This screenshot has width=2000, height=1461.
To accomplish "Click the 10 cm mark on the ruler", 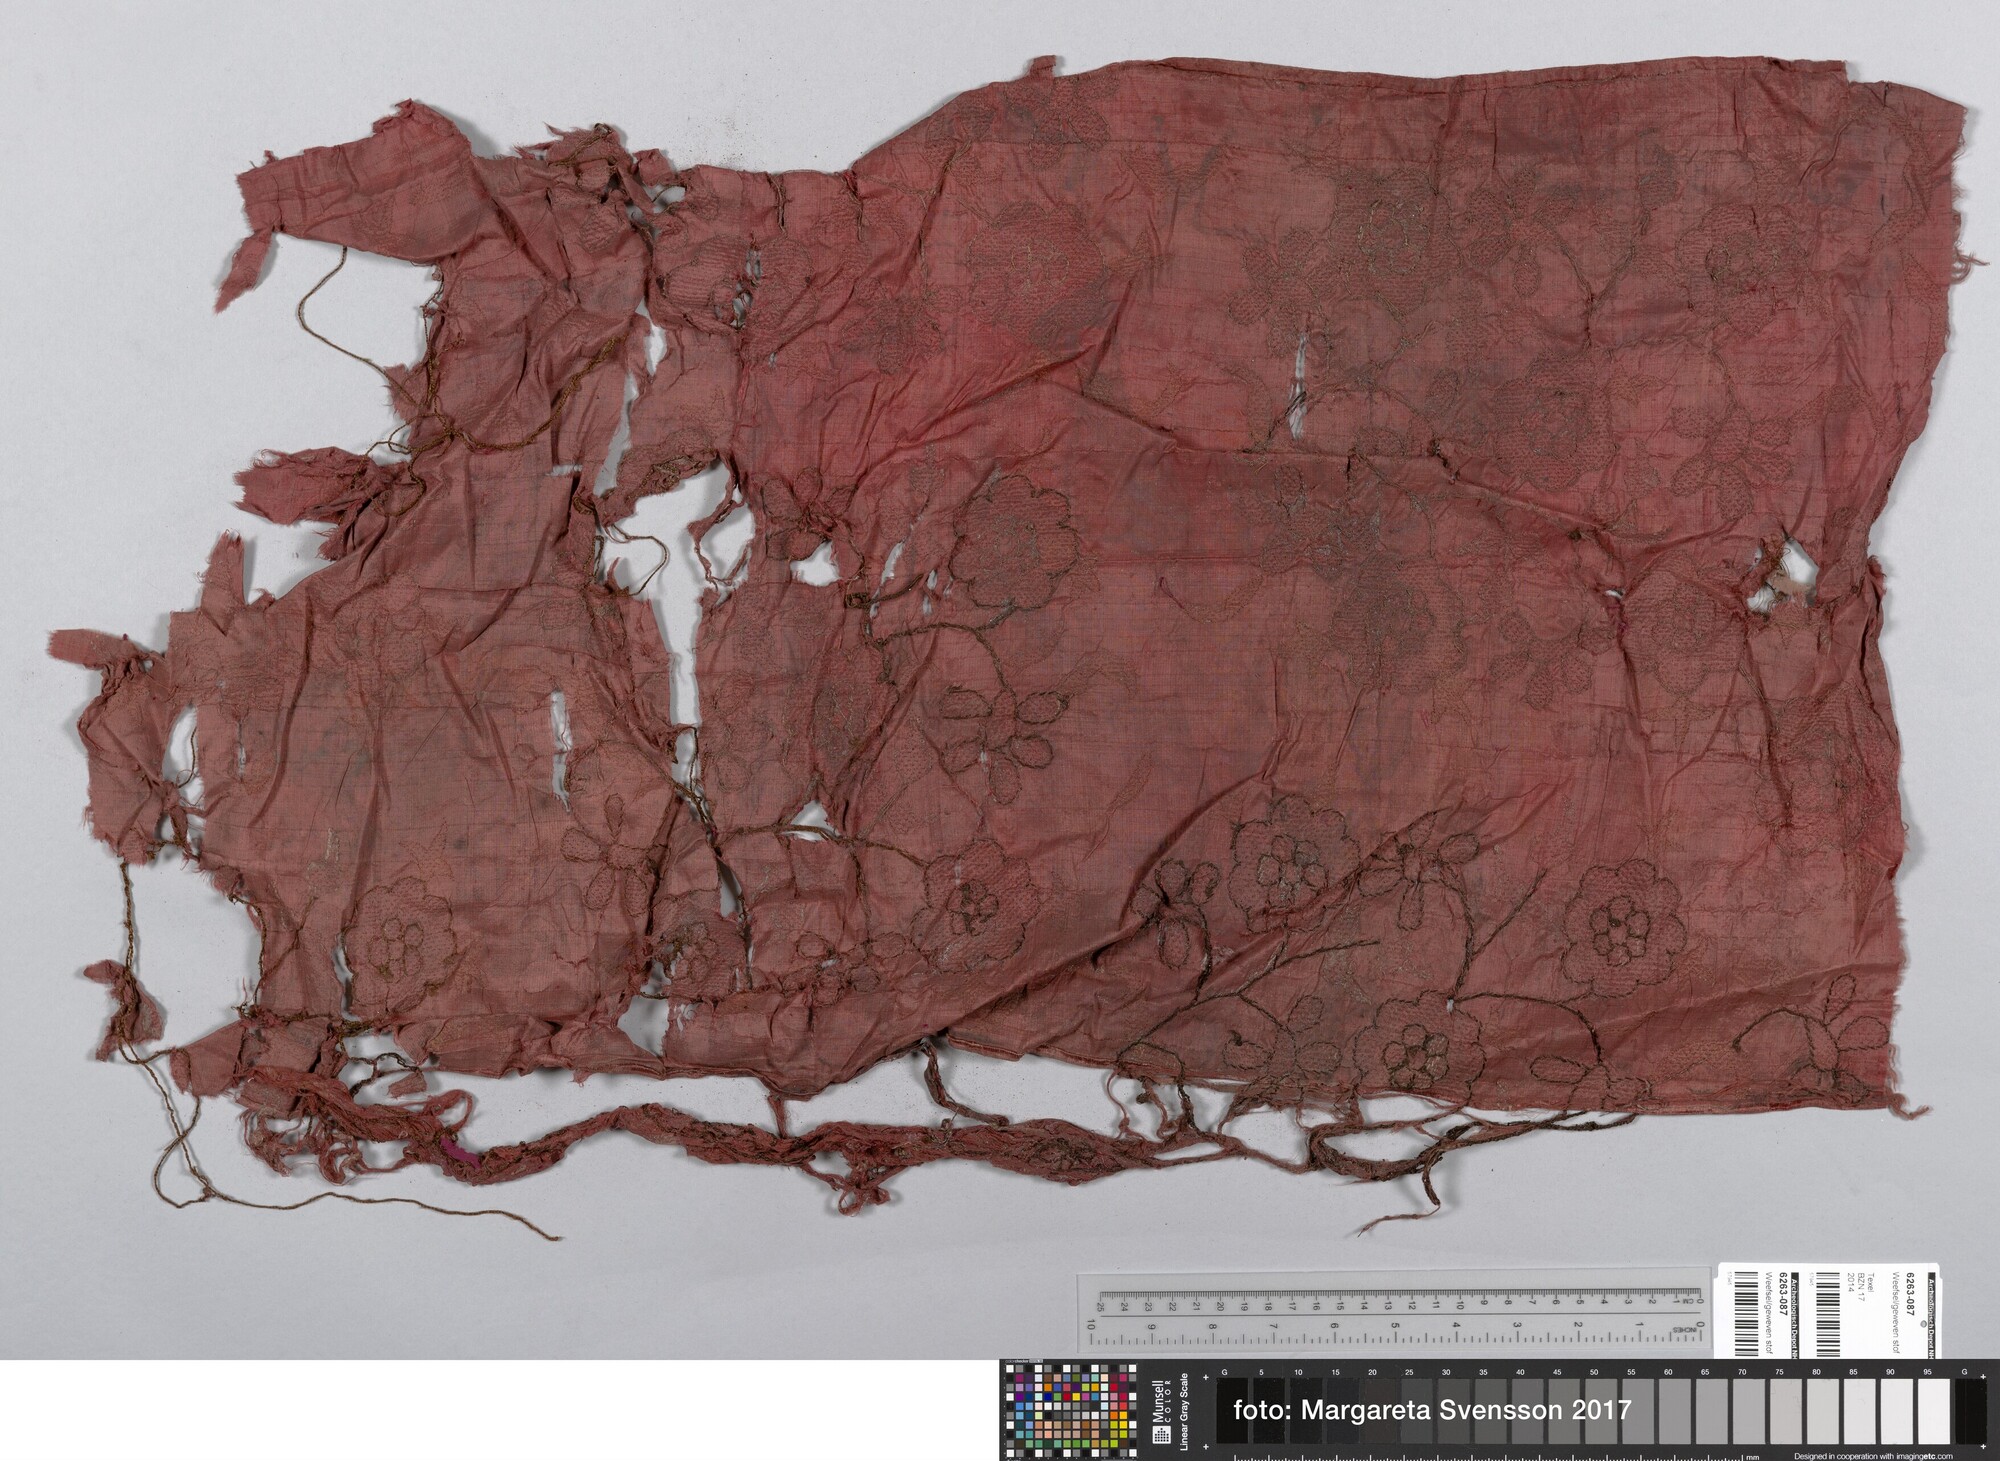I will (1458, 1304).
